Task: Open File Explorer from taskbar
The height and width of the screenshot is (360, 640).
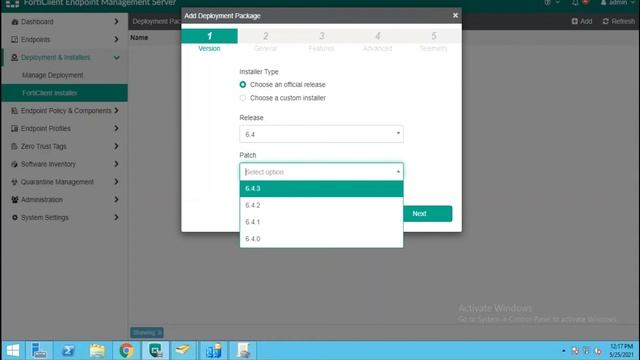Action: coord(97,351)
